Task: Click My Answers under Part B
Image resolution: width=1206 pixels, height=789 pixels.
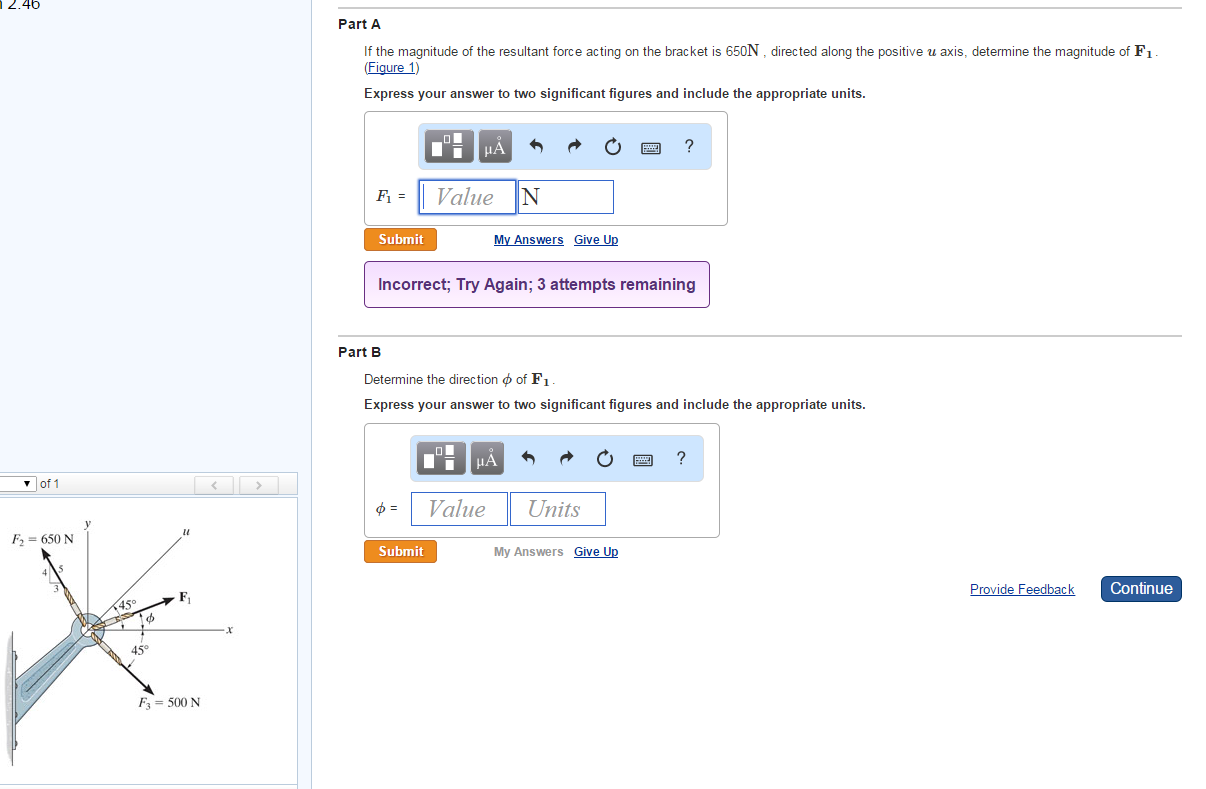Action: pos(528,551)
